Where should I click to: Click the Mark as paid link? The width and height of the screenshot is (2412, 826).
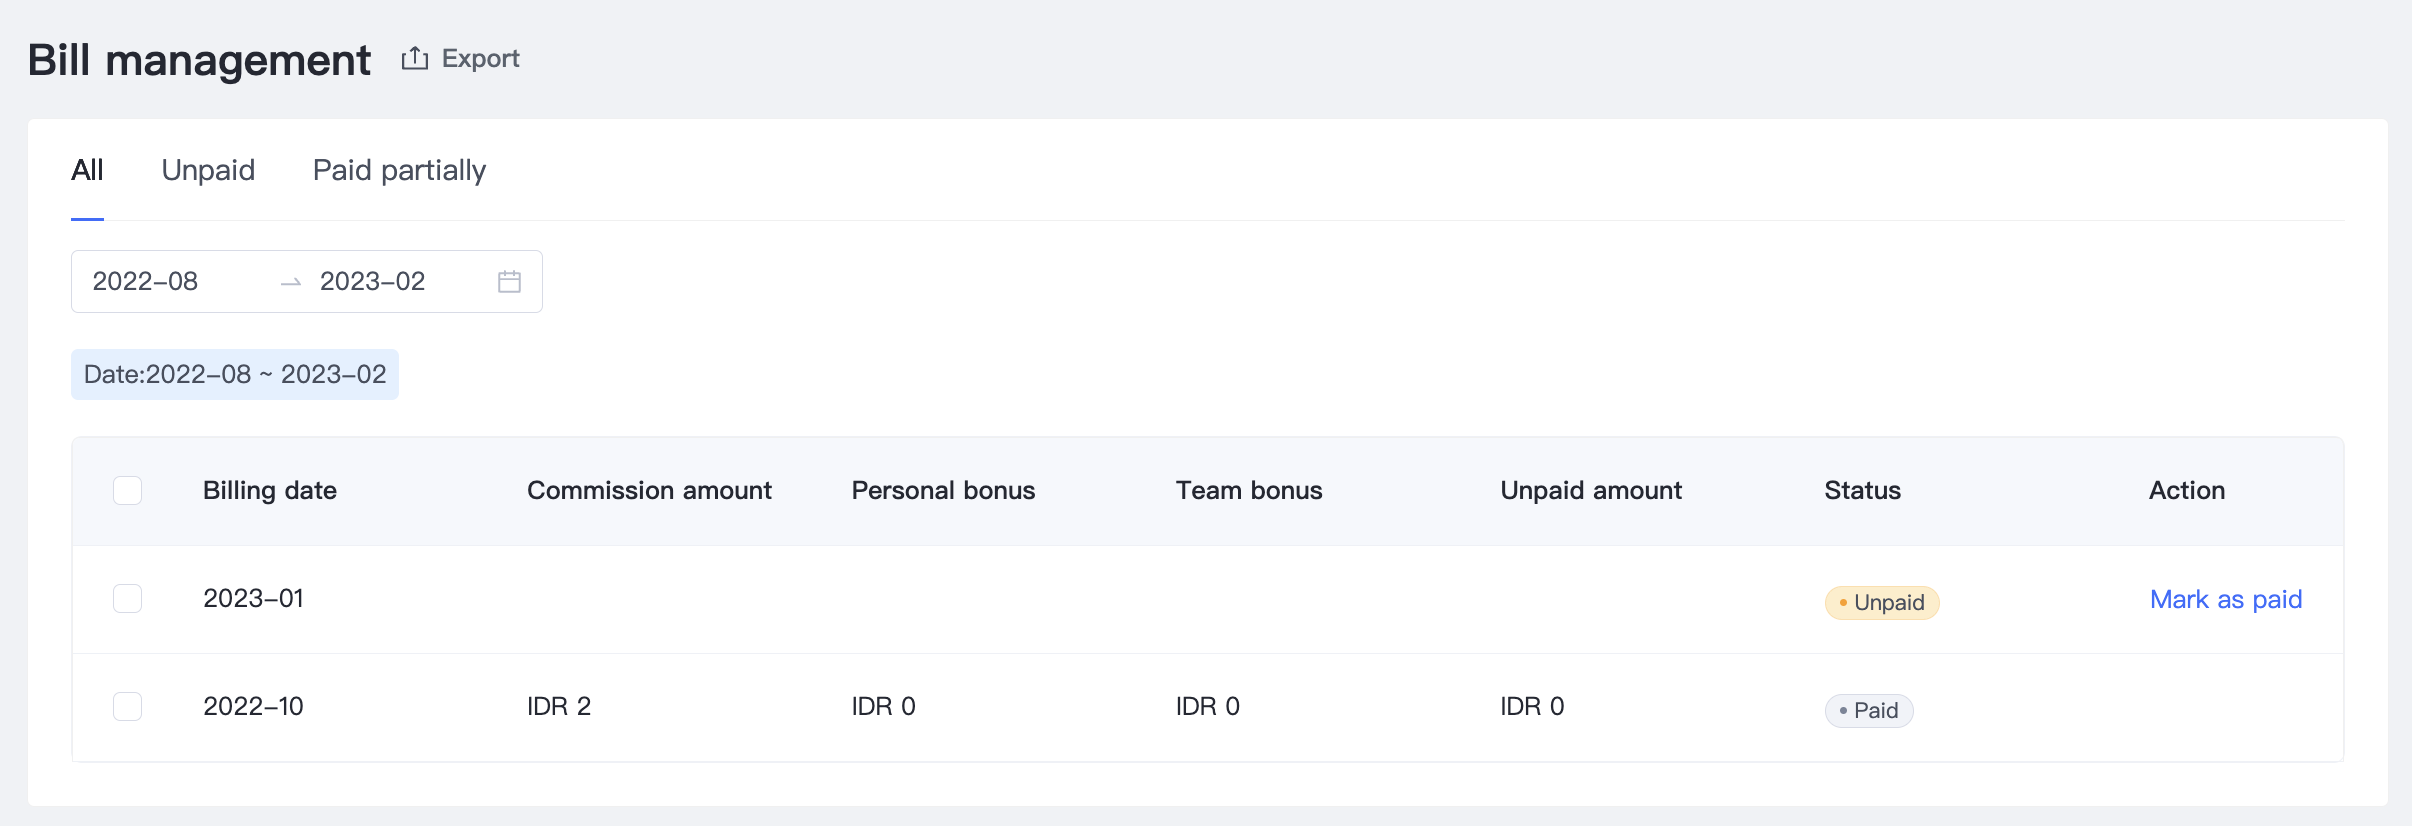[x=2226, y=599]
